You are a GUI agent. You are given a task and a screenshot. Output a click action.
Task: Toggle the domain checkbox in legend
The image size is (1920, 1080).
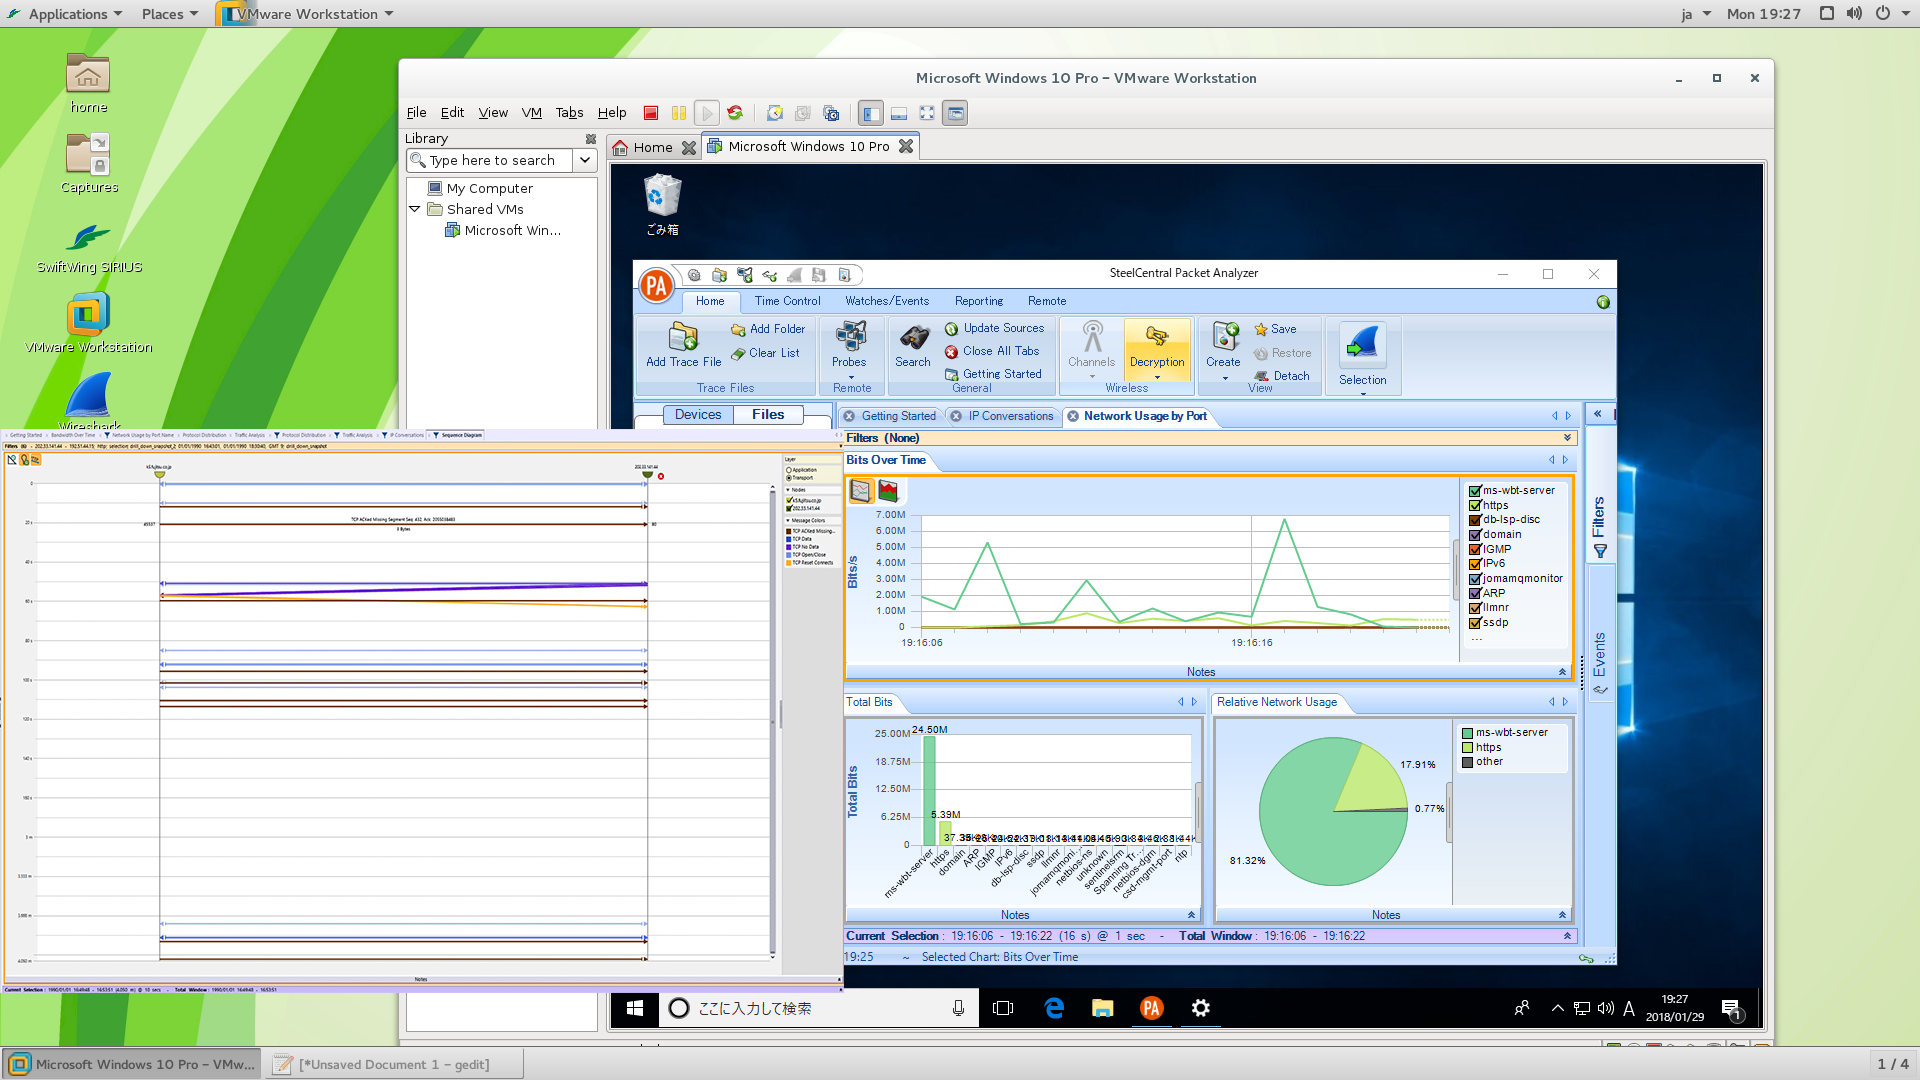click(x=1475, y=535)
